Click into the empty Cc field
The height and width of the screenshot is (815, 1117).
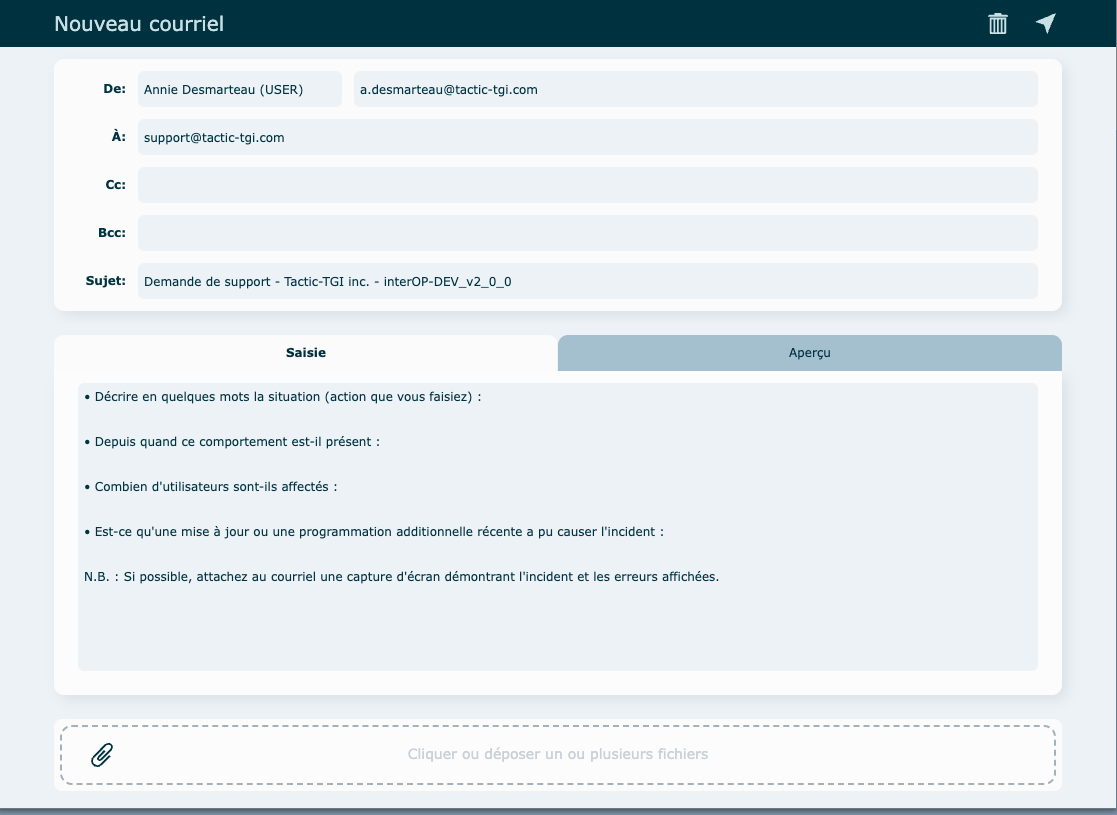click(587, 185)
